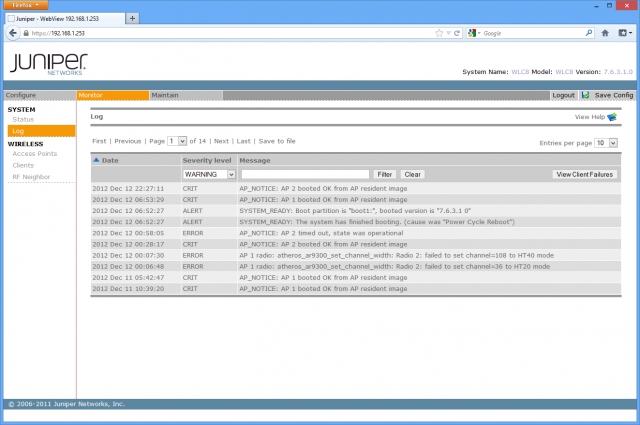The width and height of the screenshot is (640, 425).
Task: Click the search magnifier icon
Action: [589, 33]
